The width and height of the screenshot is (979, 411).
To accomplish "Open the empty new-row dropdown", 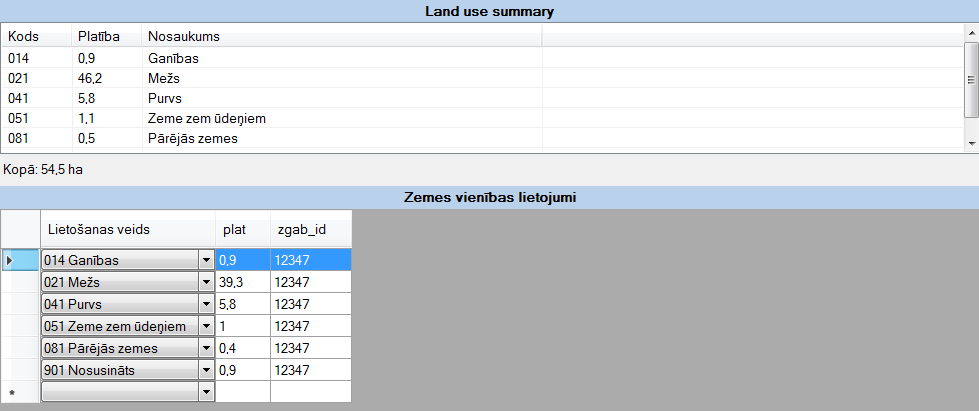I will (x=207, y=393).
